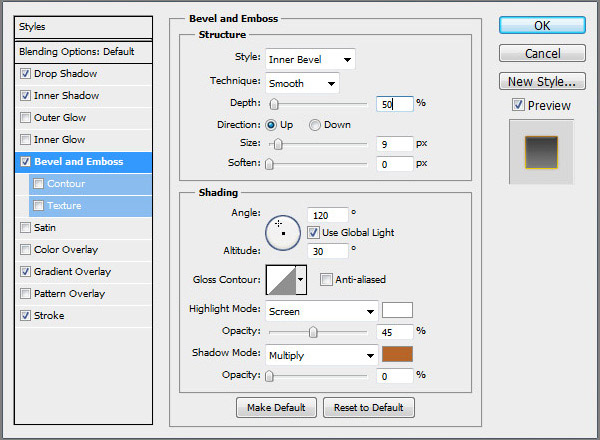Enable the Anti-aliased checkbox
This screenshot has width=600, height=440.
point(326,280)
